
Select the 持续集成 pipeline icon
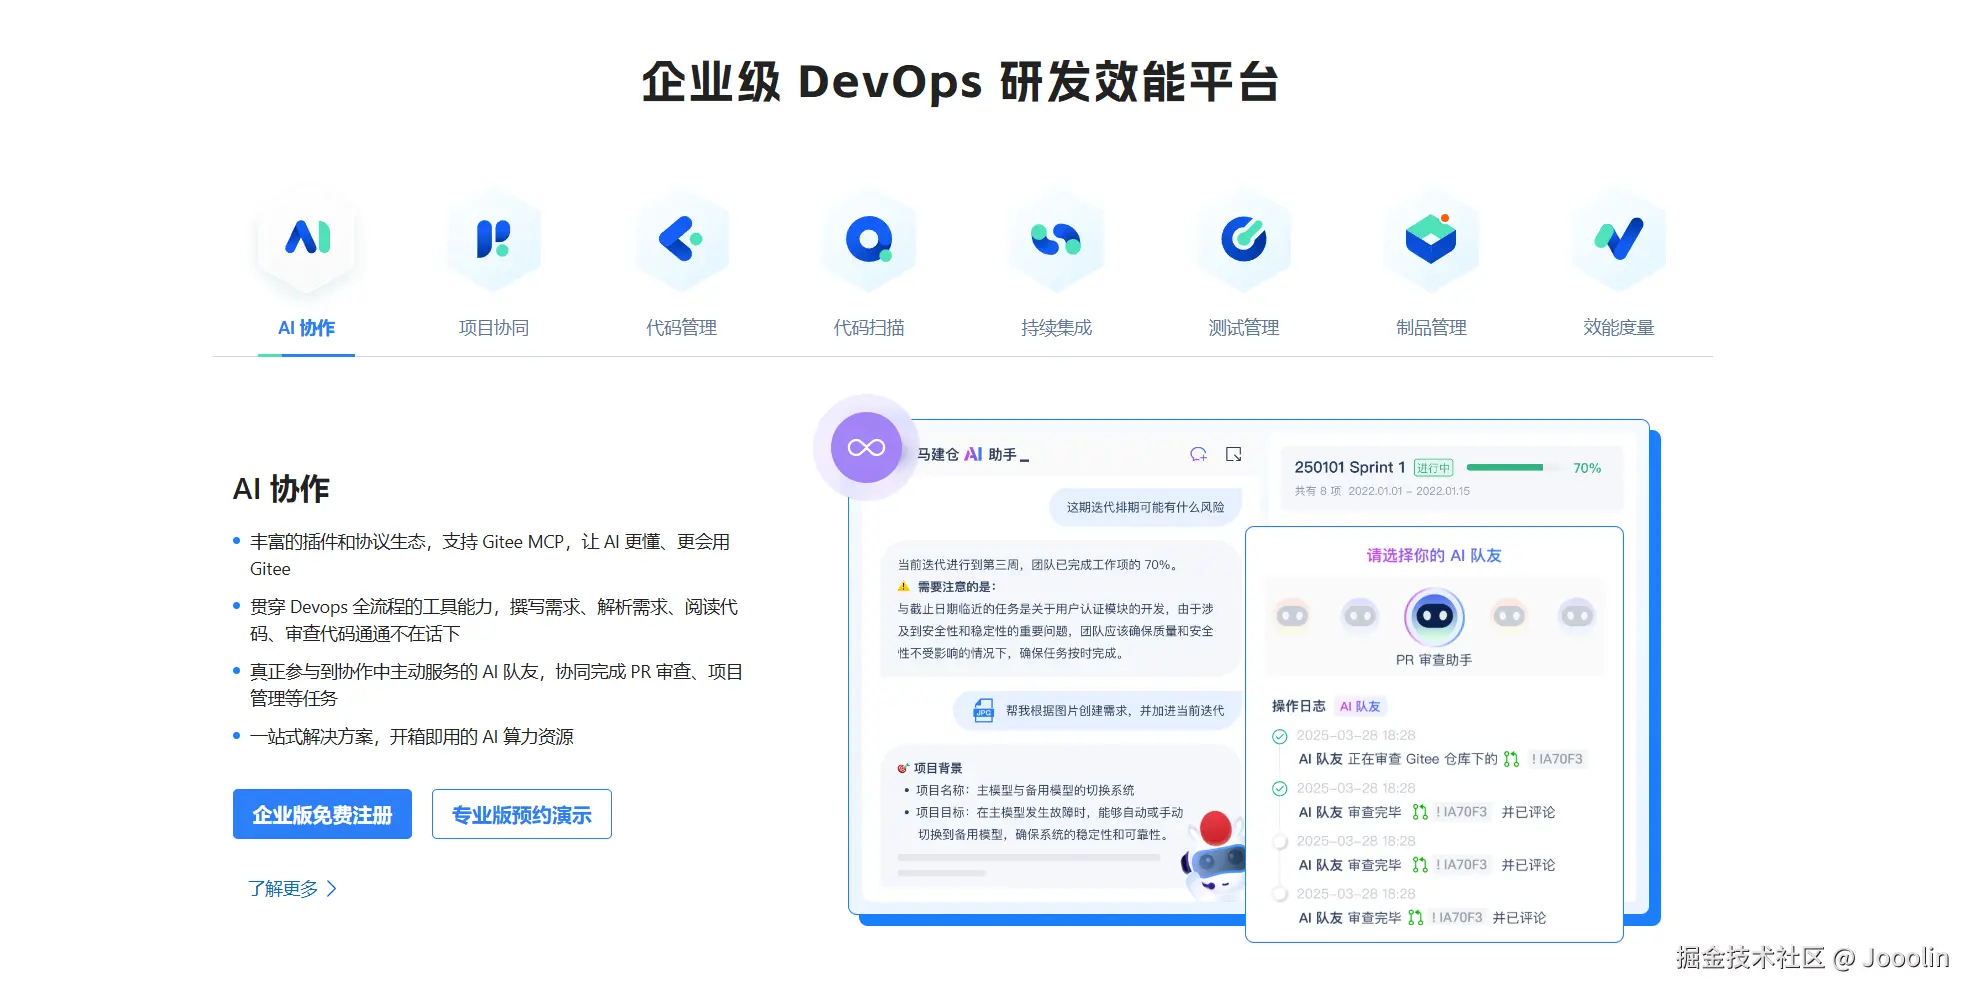1056,239
